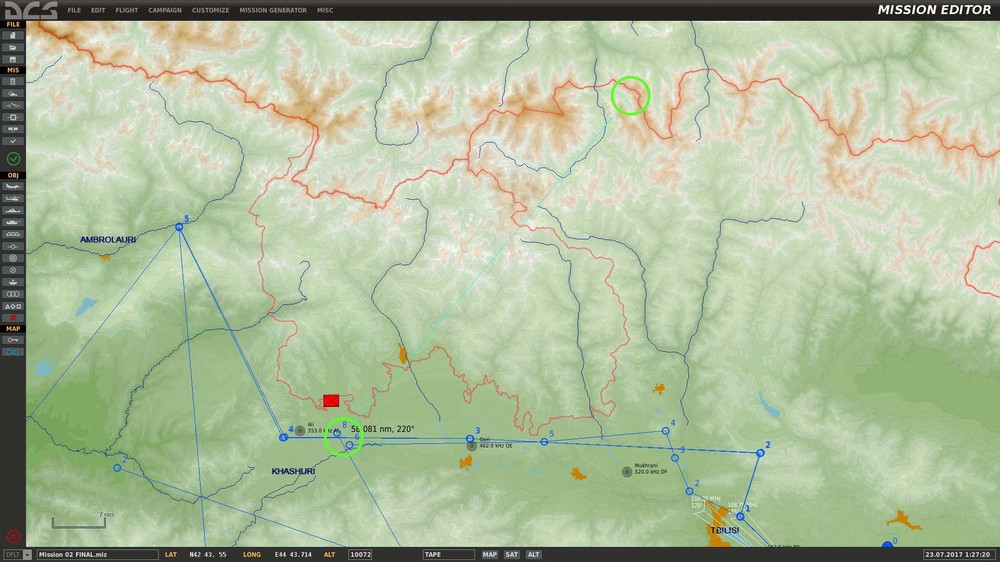
Task: Open the MISC menu
Action: tap(325, 10)
